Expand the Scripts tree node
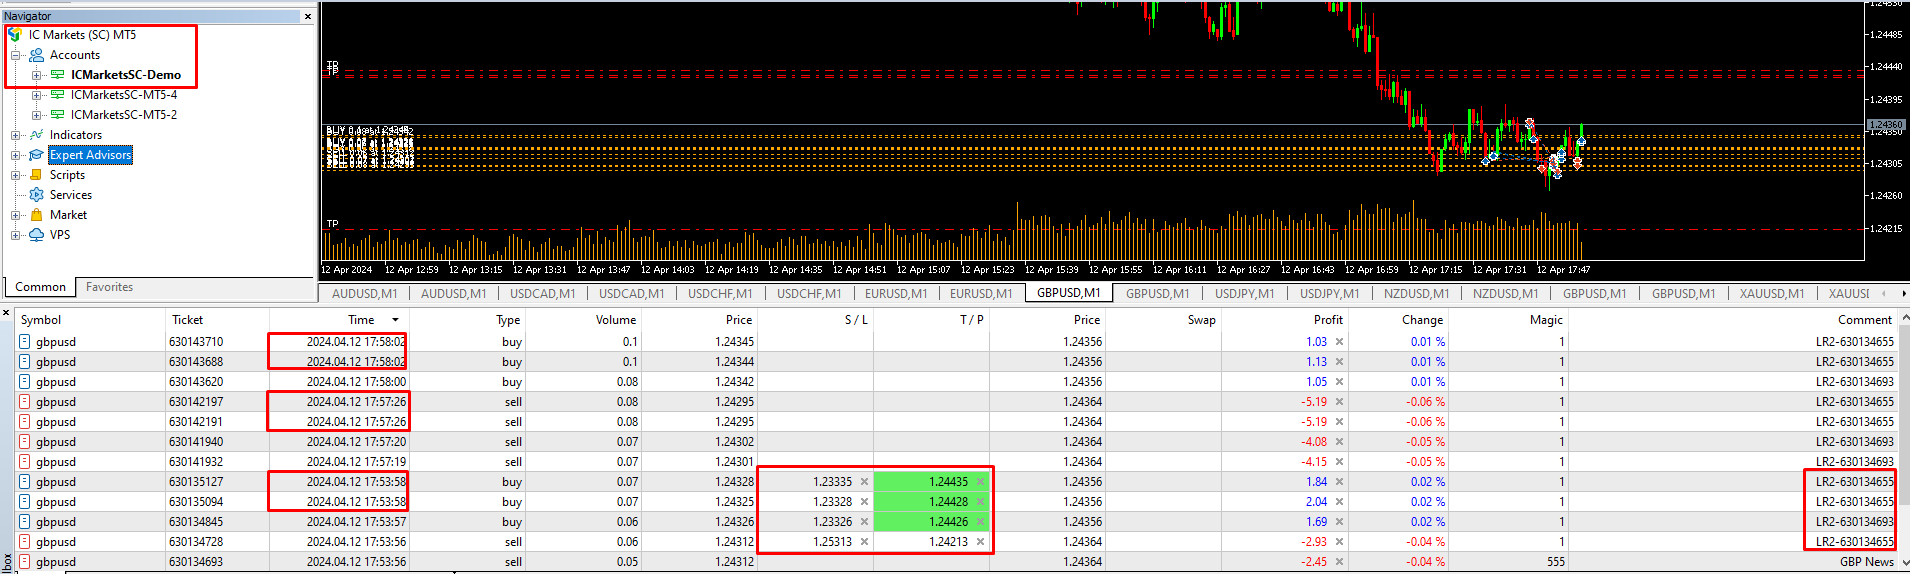 coord(15,175)
